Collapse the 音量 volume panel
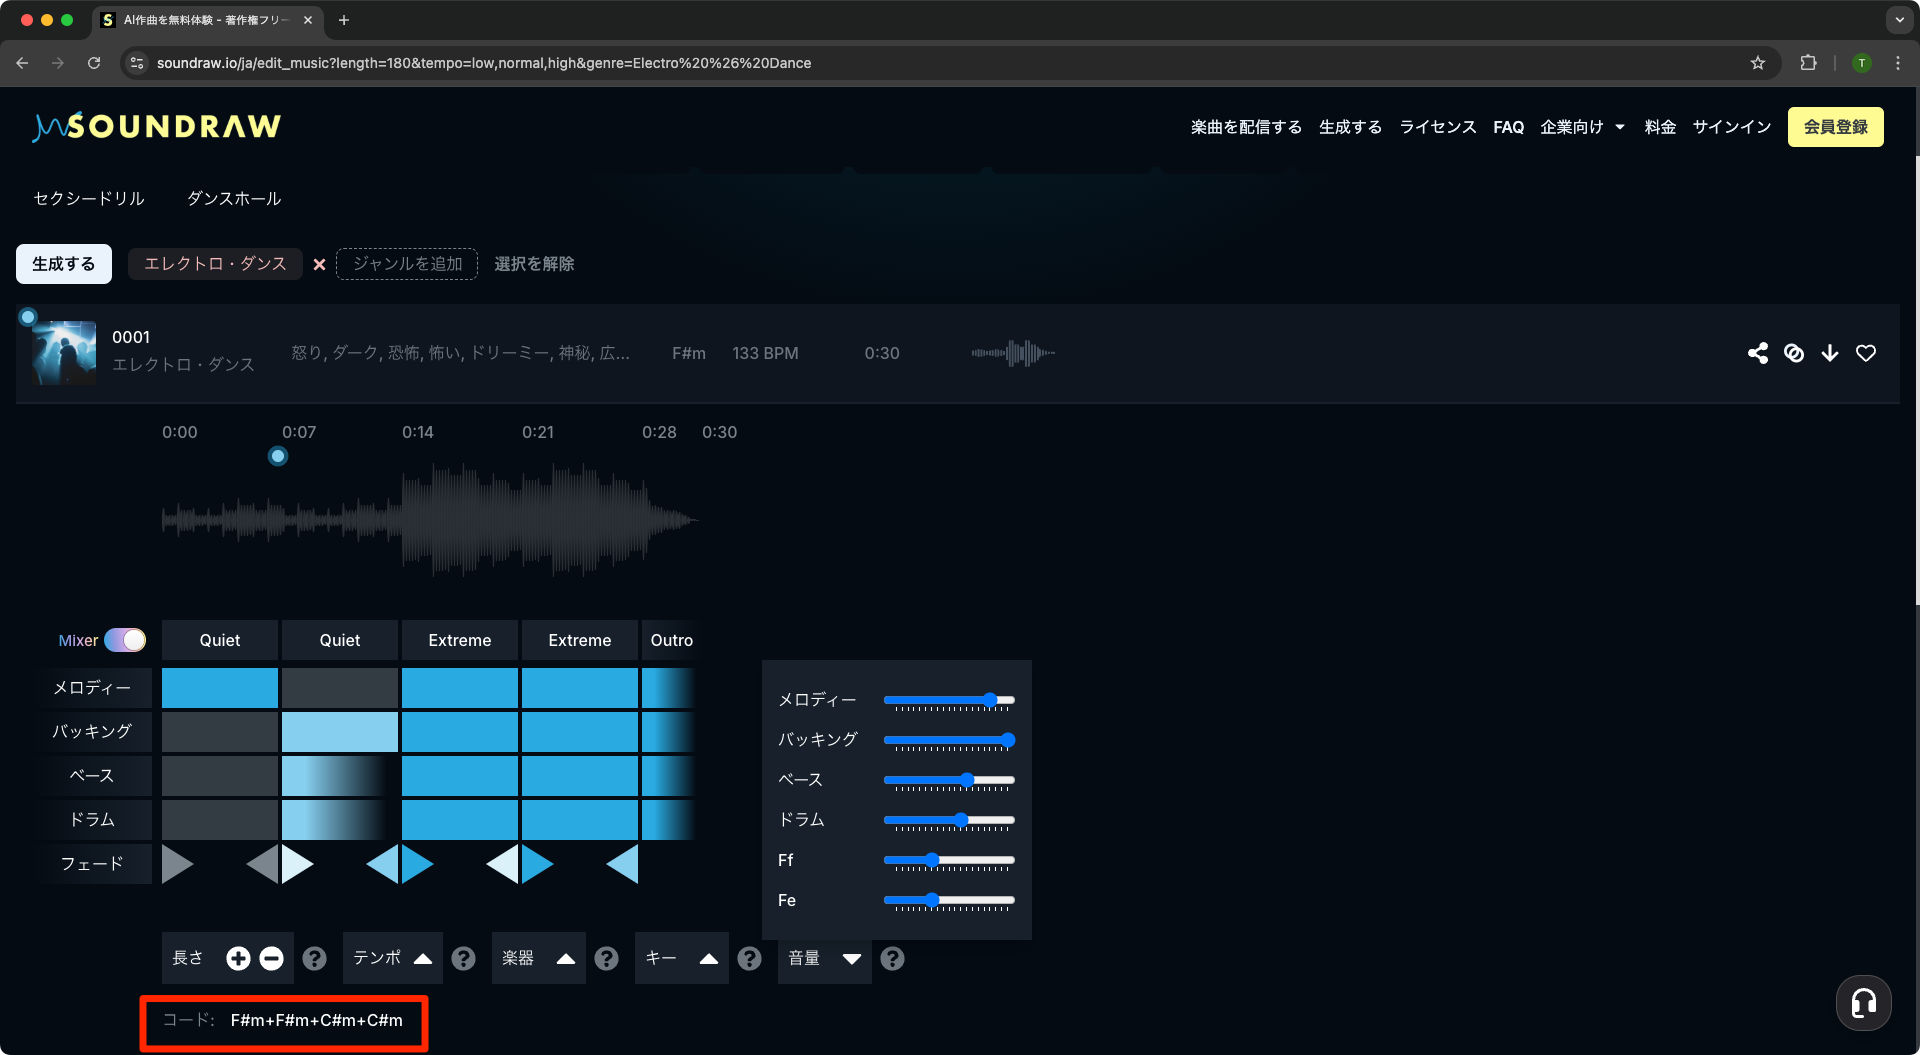This screenshot has width=1920, height=1055. pos(824,958)
